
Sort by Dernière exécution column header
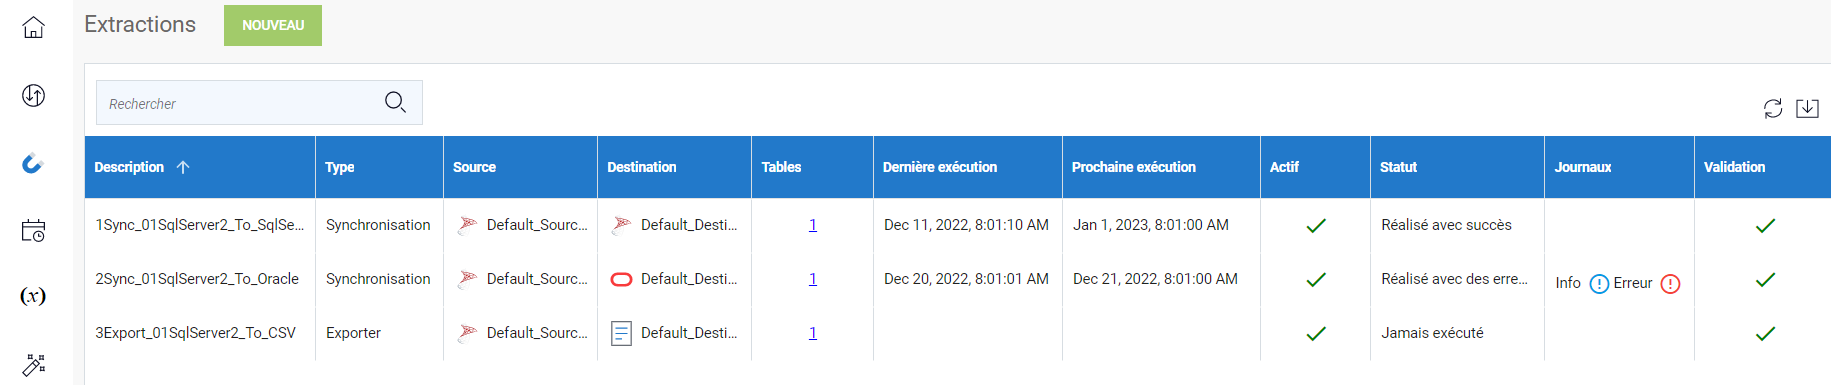(x=940, y=167)
